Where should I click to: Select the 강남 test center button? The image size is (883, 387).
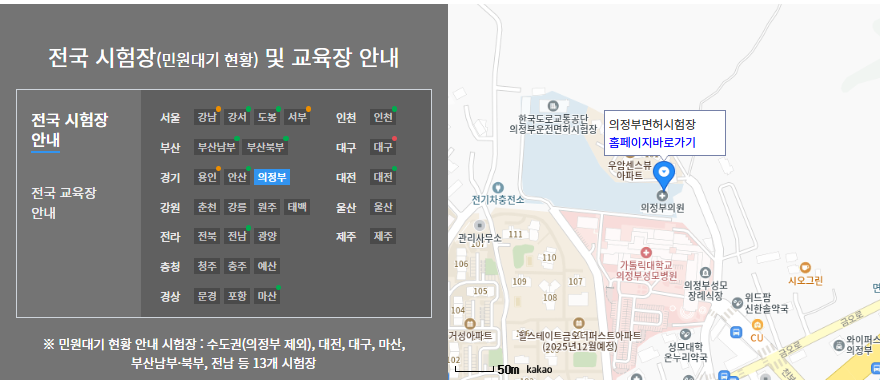207,117
